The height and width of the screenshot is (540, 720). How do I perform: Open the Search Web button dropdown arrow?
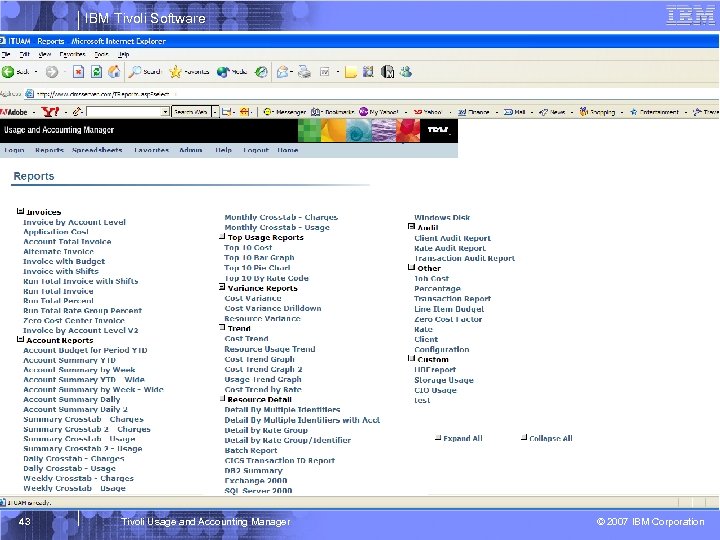pyautogui.click(x=215, y=112)
